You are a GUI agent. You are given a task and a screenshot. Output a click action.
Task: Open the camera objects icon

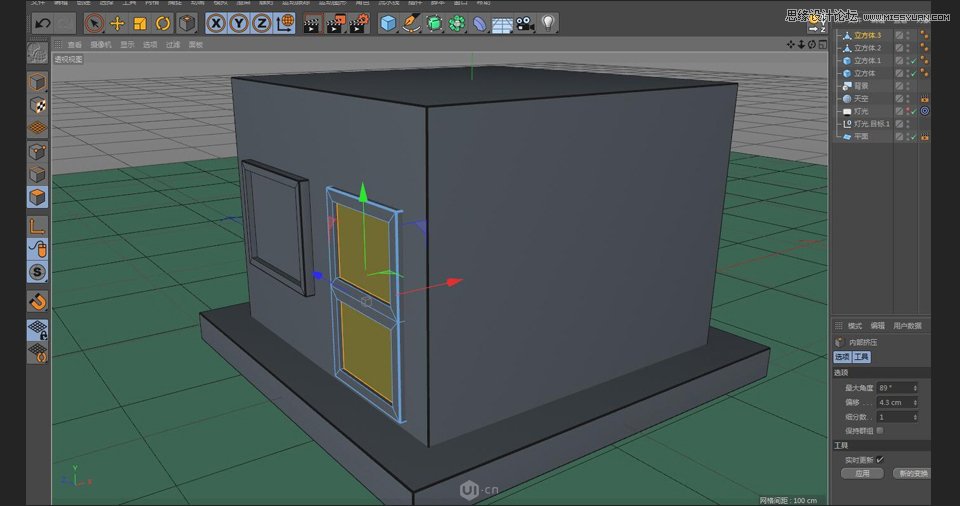pyautogui.click(x=525, y=24)
